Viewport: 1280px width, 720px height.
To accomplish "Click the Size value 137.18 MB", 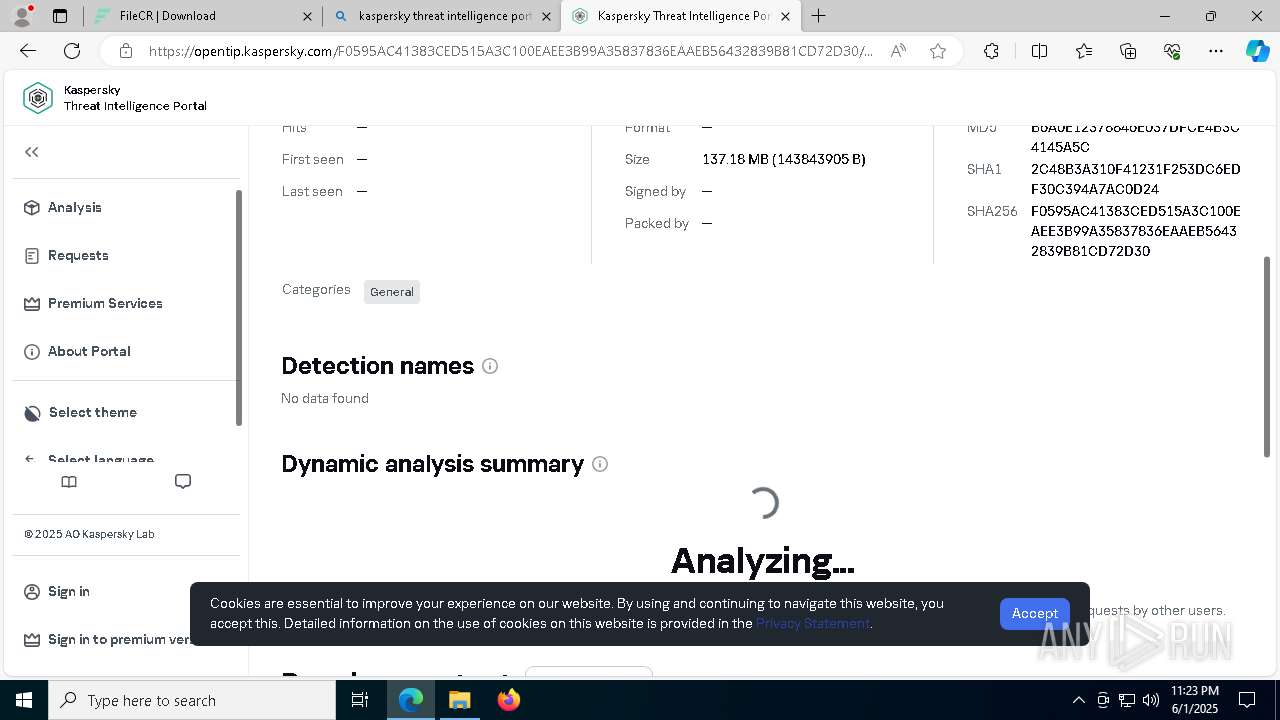I will tap(784, 159).
